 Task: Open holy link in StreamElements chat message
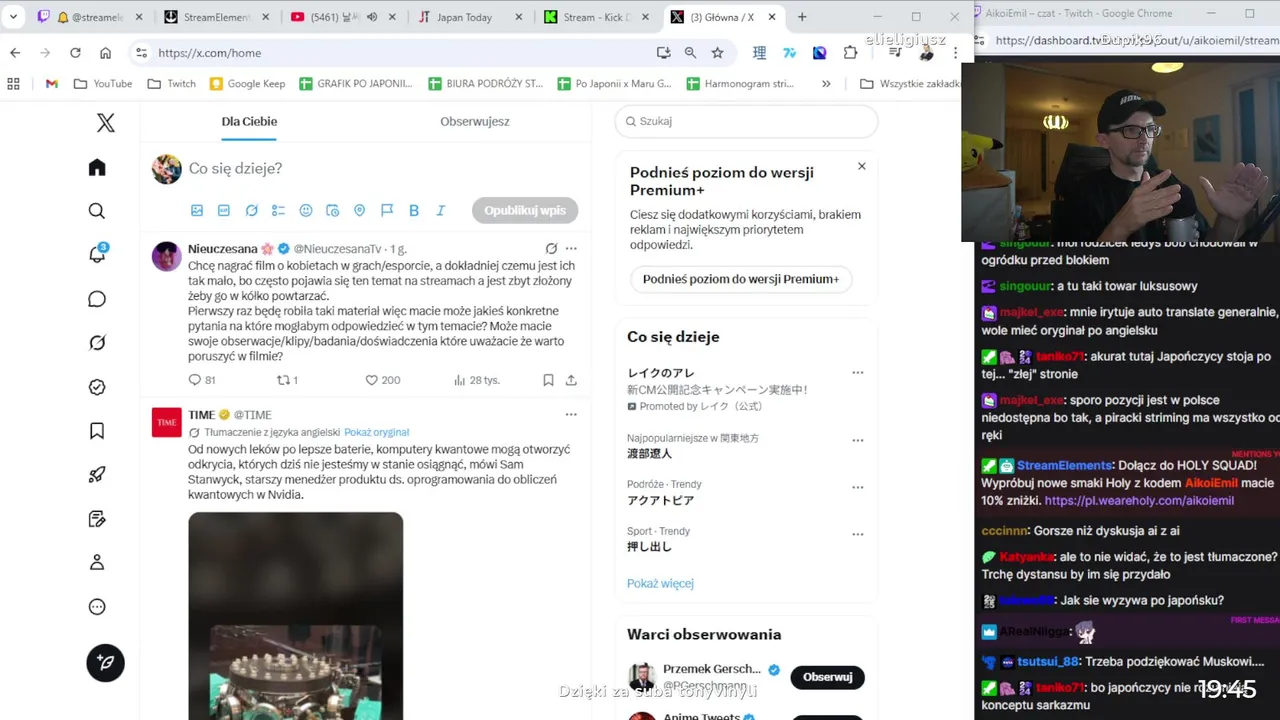1139,501
